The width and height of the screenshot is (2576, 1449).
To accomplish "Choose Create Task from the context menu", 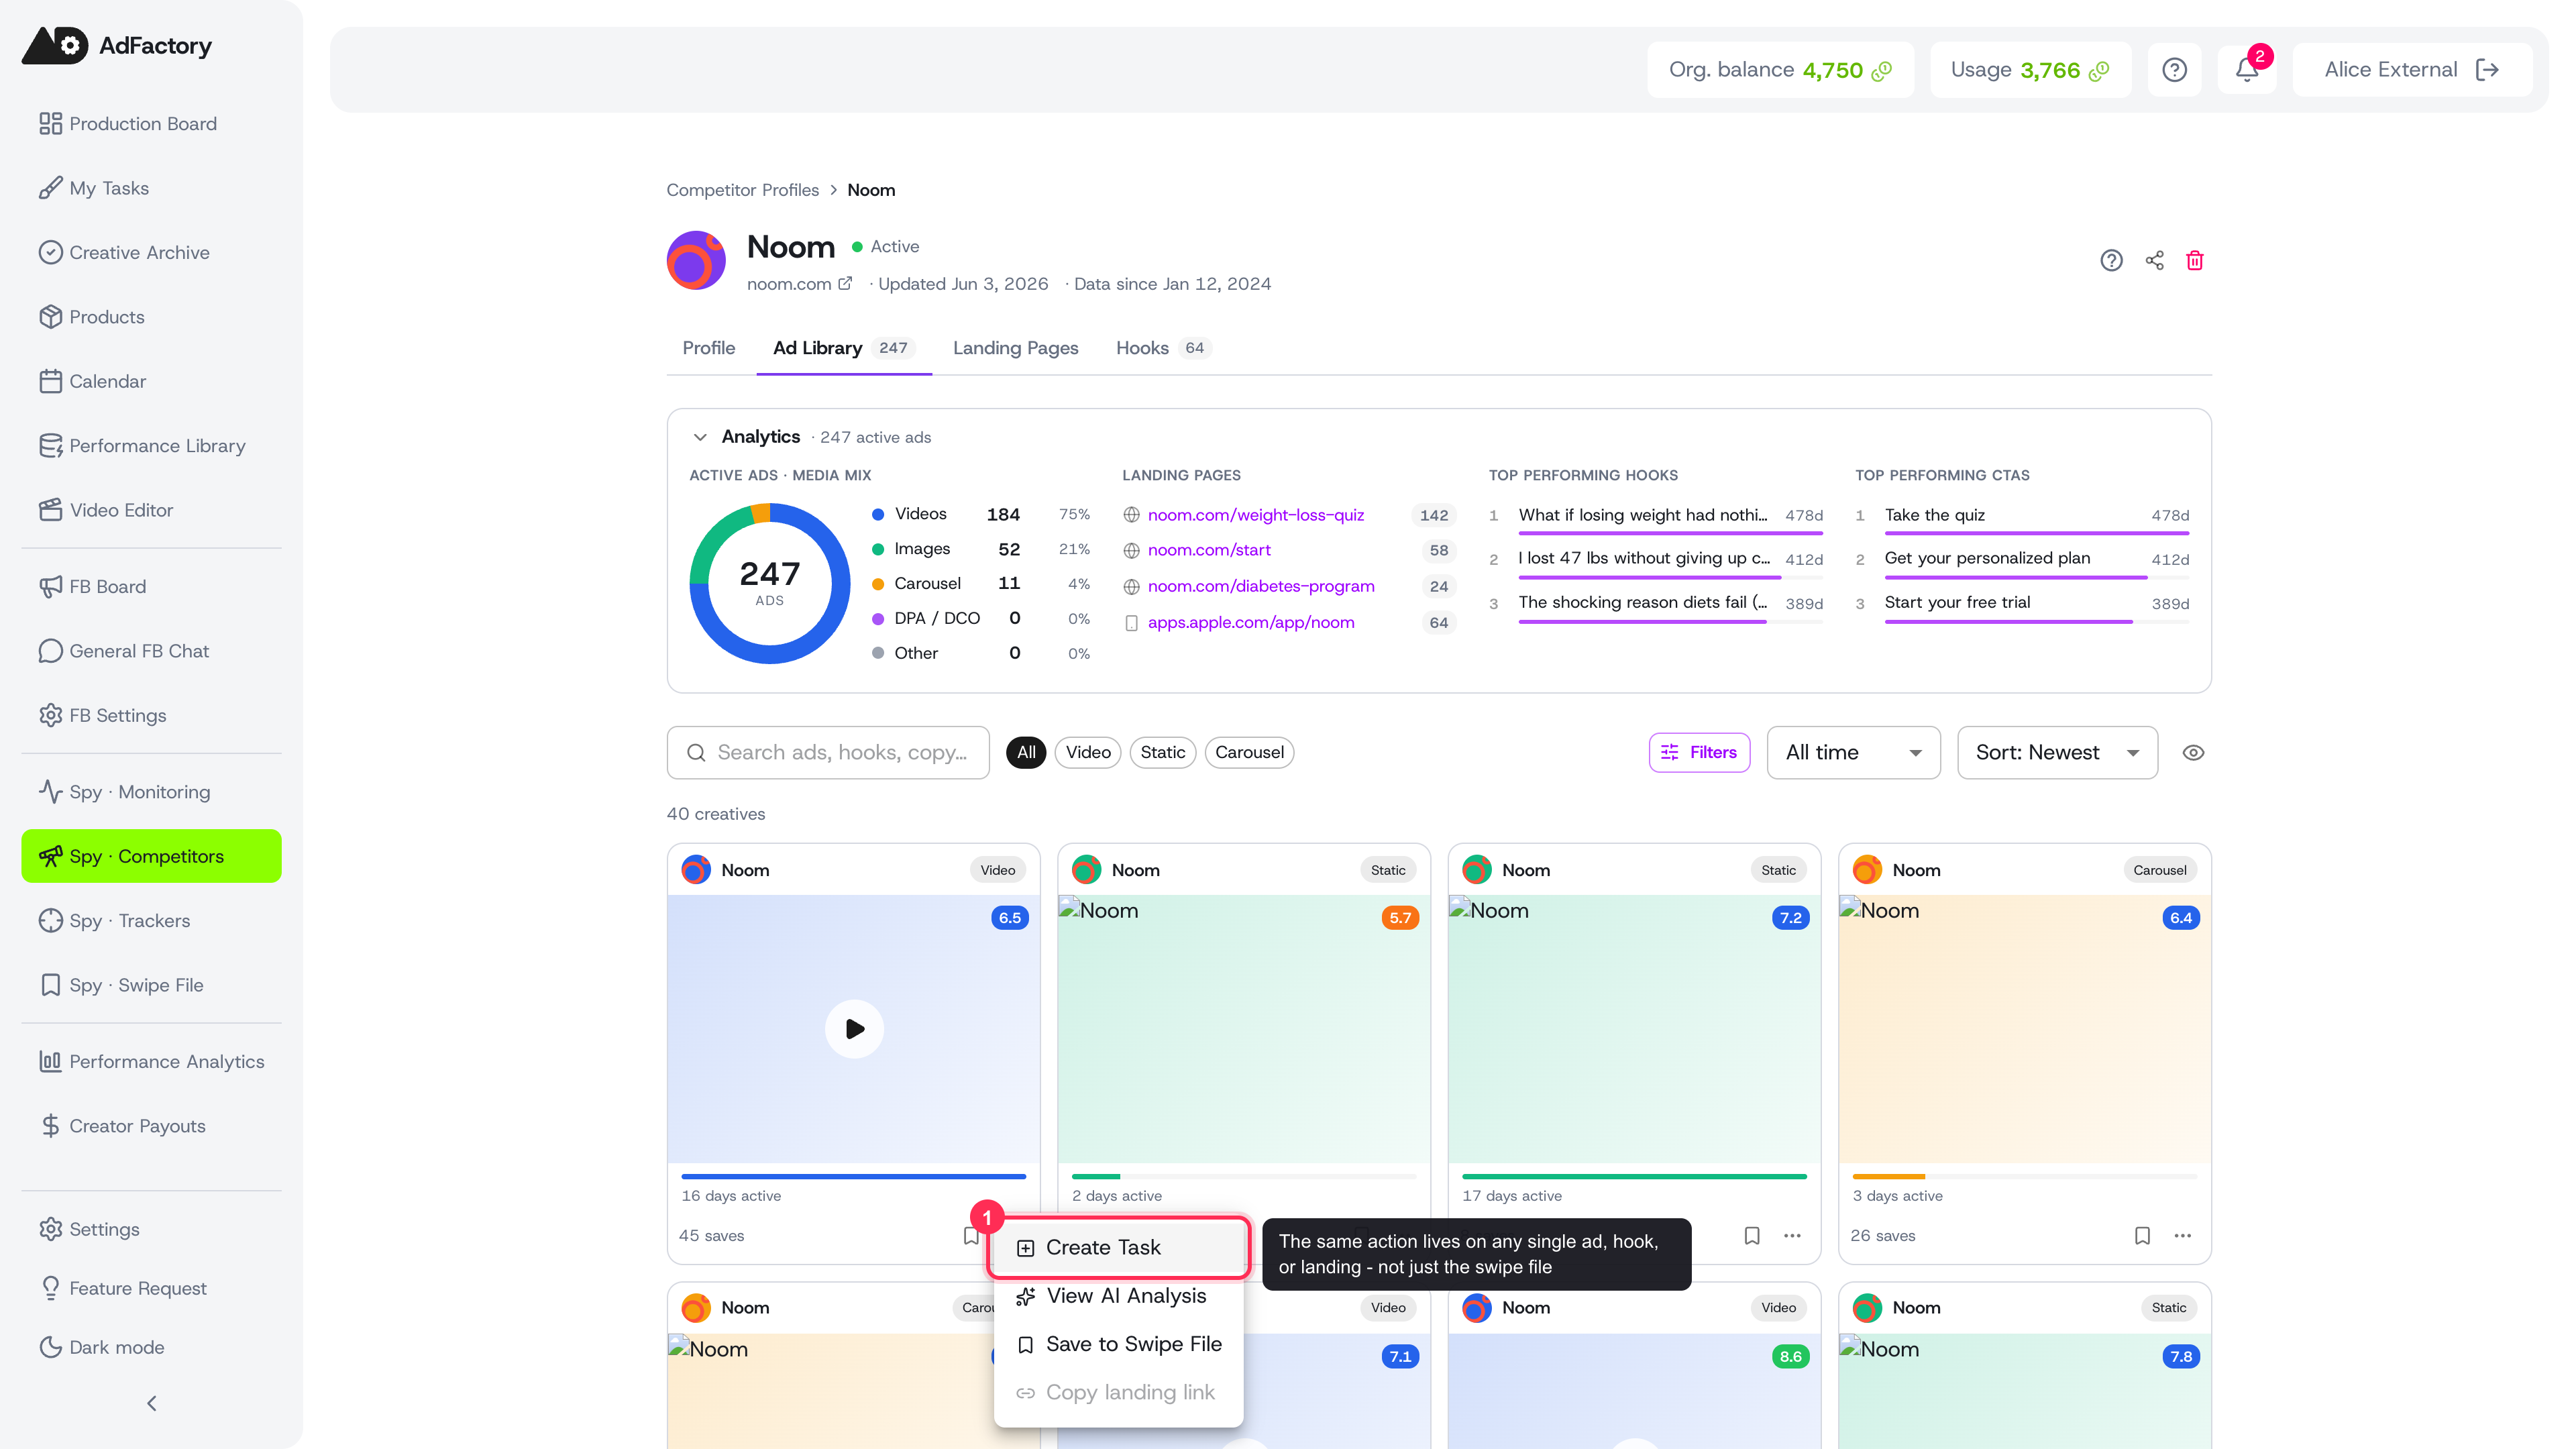I will click(x=1119, y=1248).
